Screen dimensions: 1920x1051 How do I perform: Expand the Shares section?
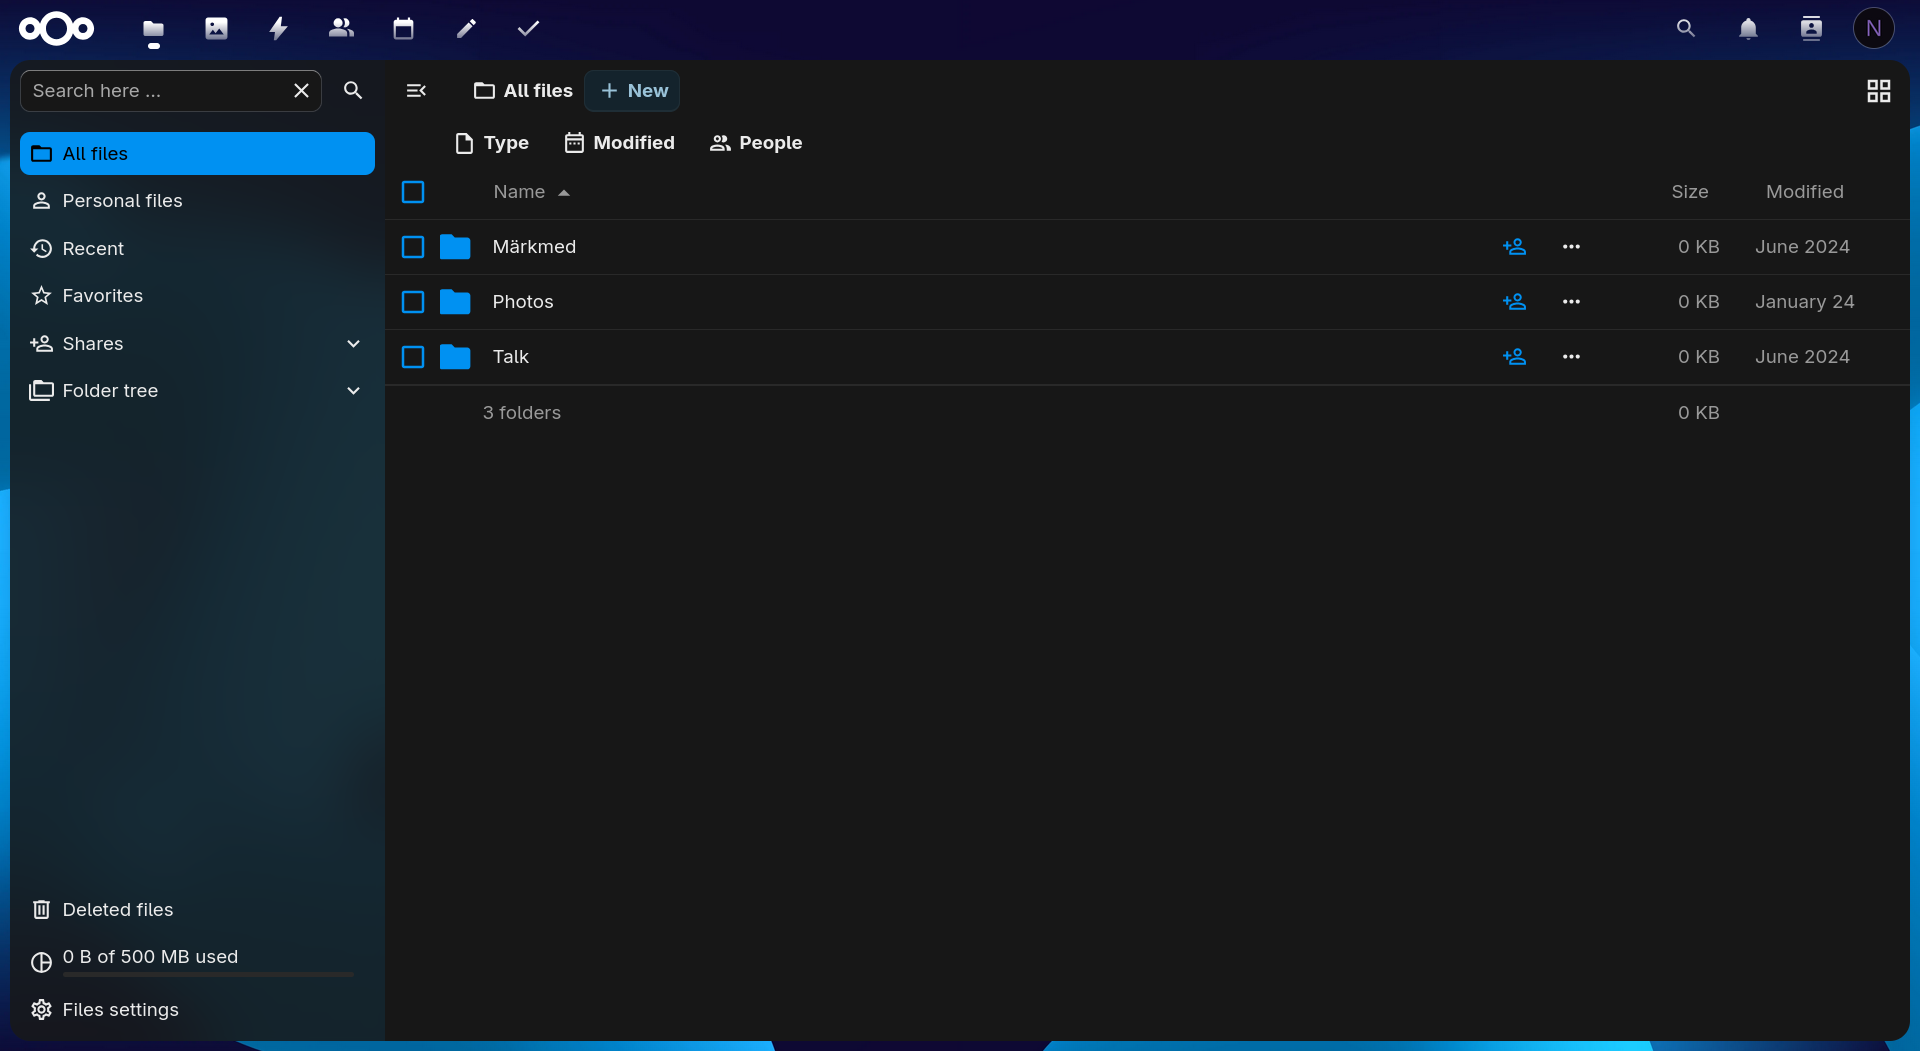coord(353,344)
